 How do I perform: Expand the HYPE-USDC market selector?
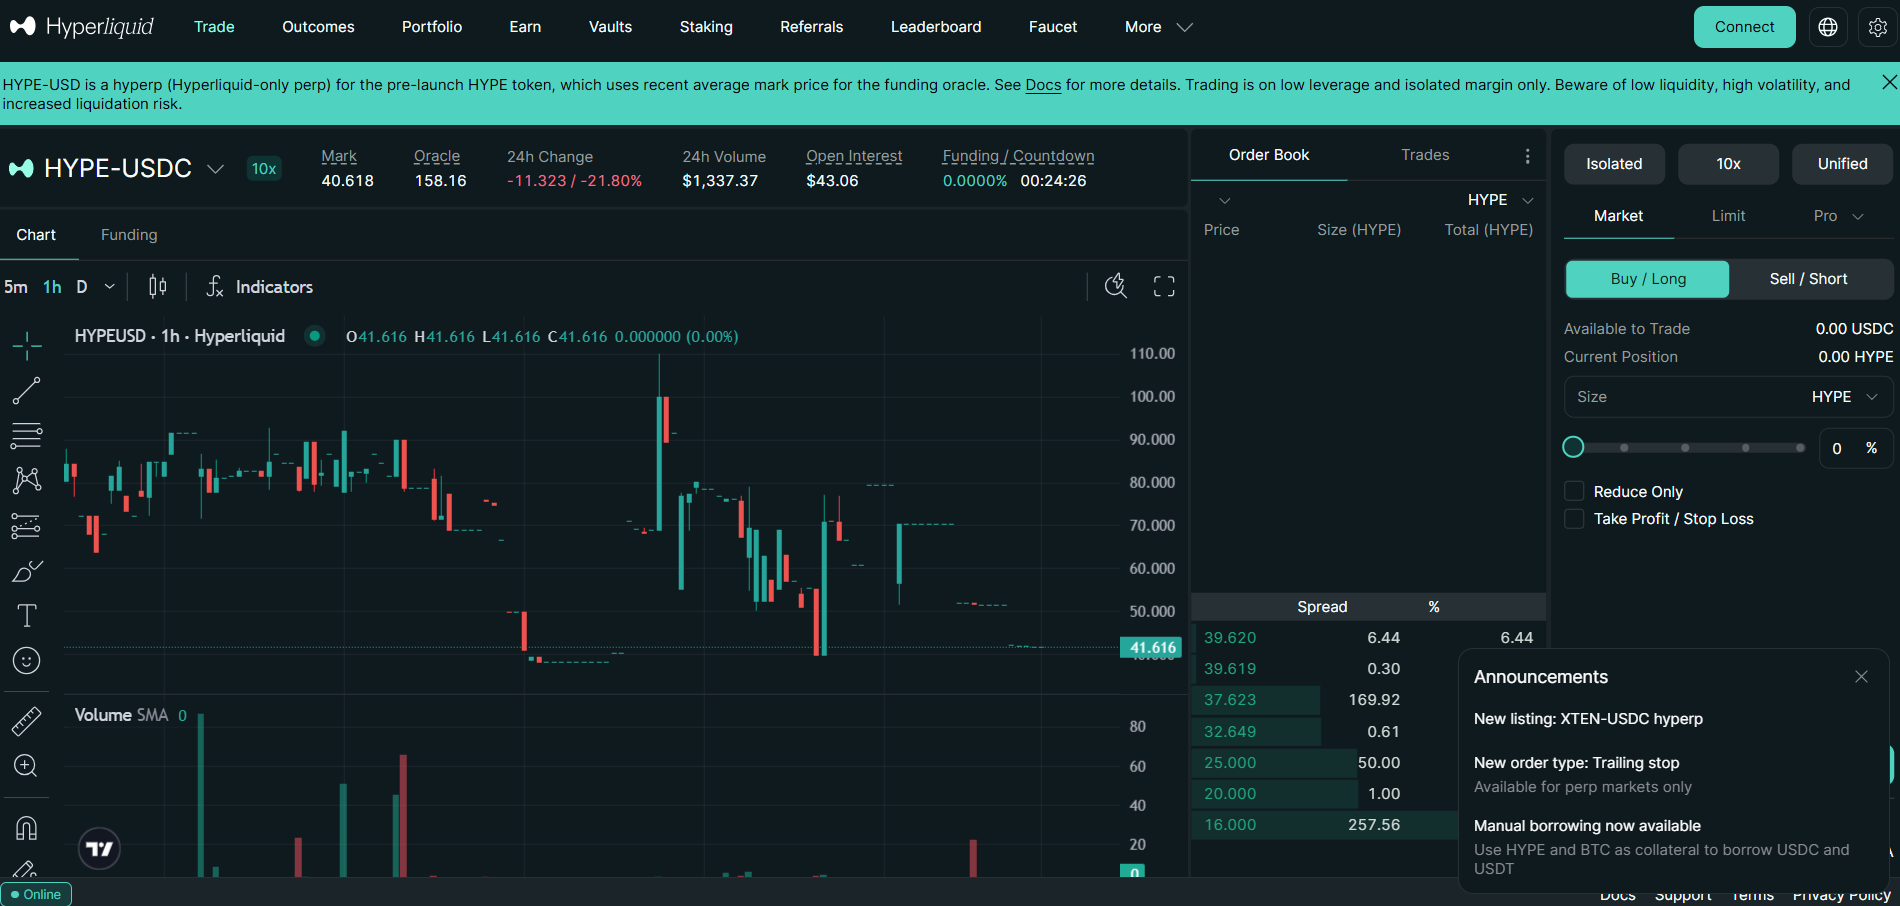click(x=215, y=169)
